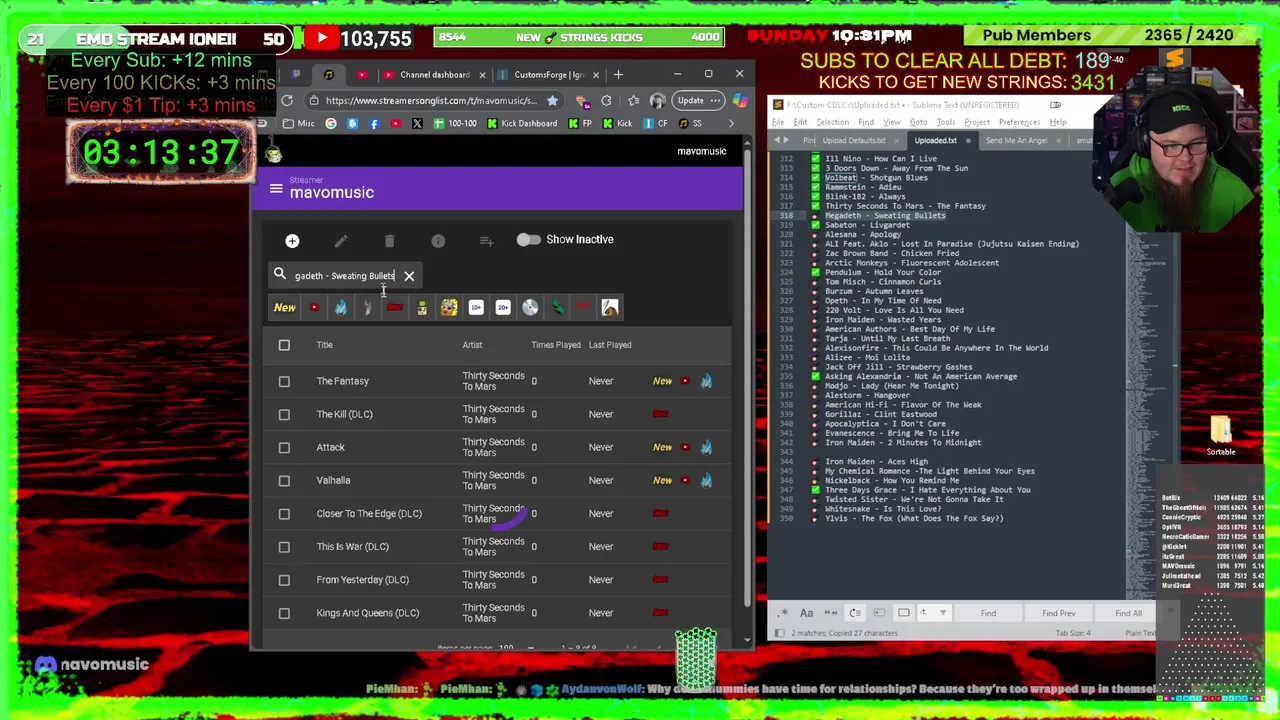This screenshot has width=1280, height=720.
Task: Select the New attribute filter
Action: [x=285, y=308]
